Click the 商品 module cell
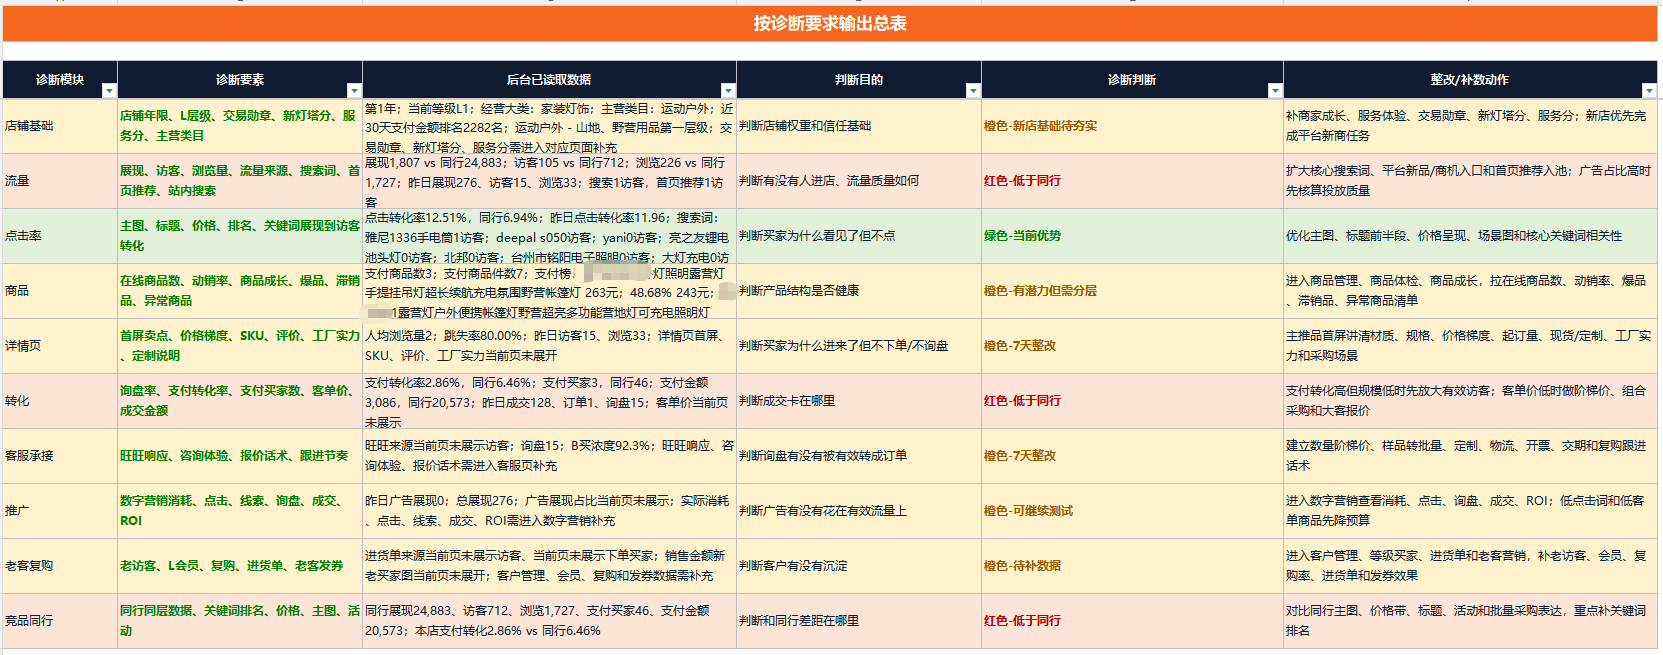The width and height of the screenshot is (1663, 655). (x=60, y=291)
